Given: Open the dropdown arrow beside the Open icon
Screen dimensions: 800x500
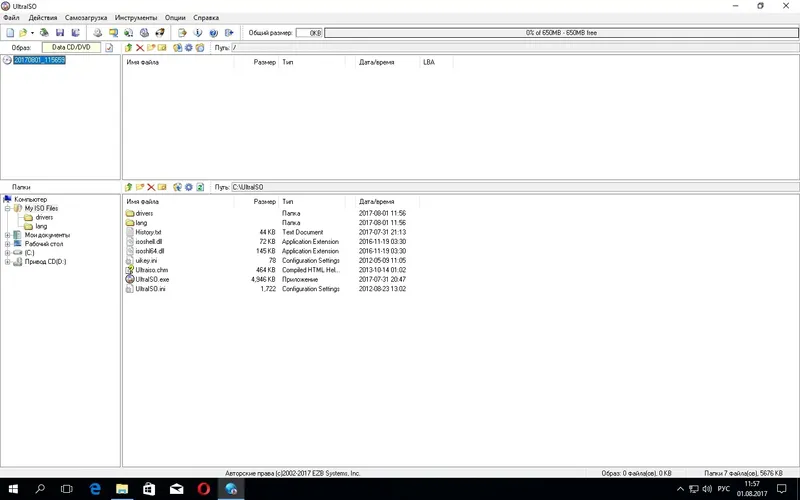Looking at the screenshot, I should point(32,33).
